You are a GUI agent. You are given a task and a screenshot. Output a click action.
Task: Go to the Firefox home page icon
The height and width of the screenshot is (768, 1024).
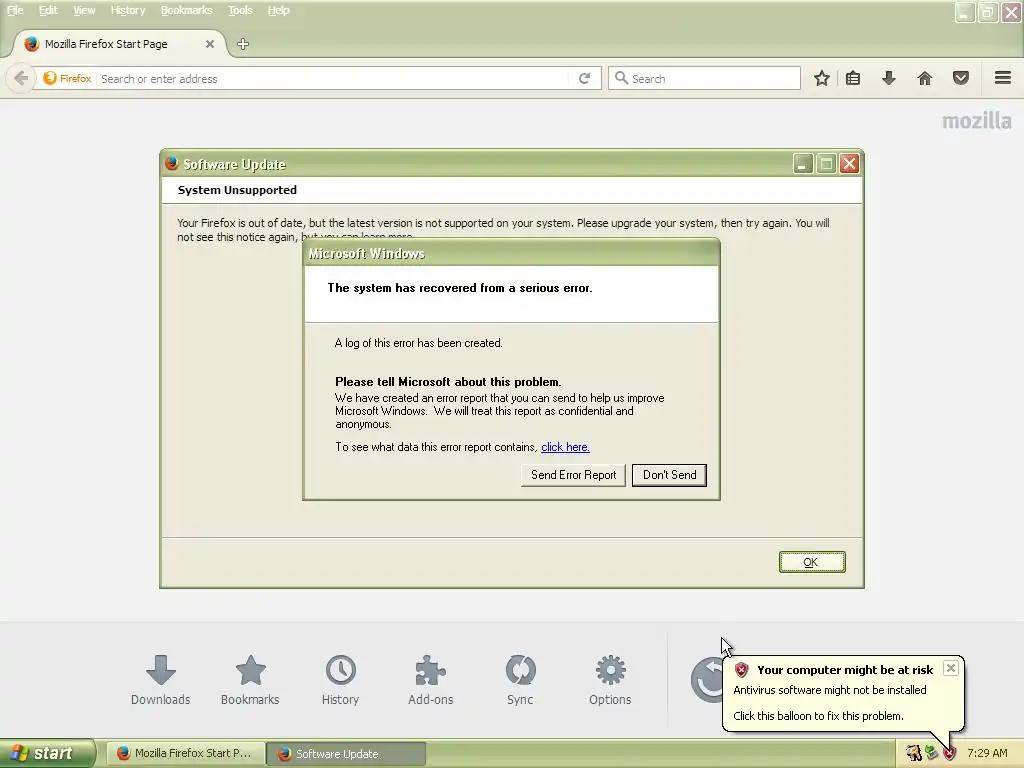[925, 78]
